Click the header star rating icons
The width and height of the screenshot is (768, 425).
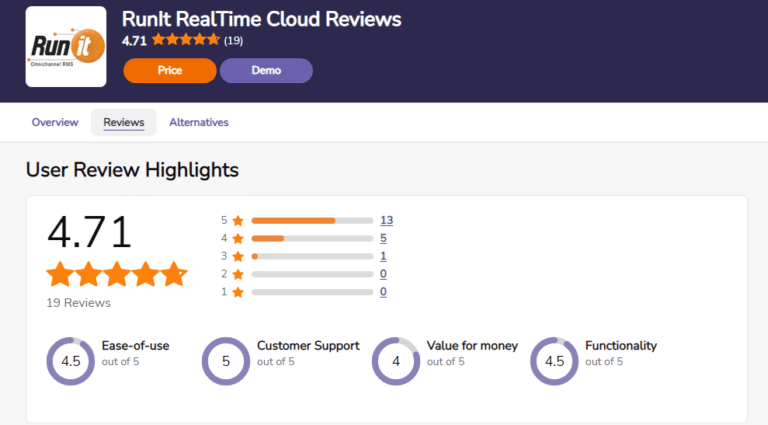click(x=186, y=41)
